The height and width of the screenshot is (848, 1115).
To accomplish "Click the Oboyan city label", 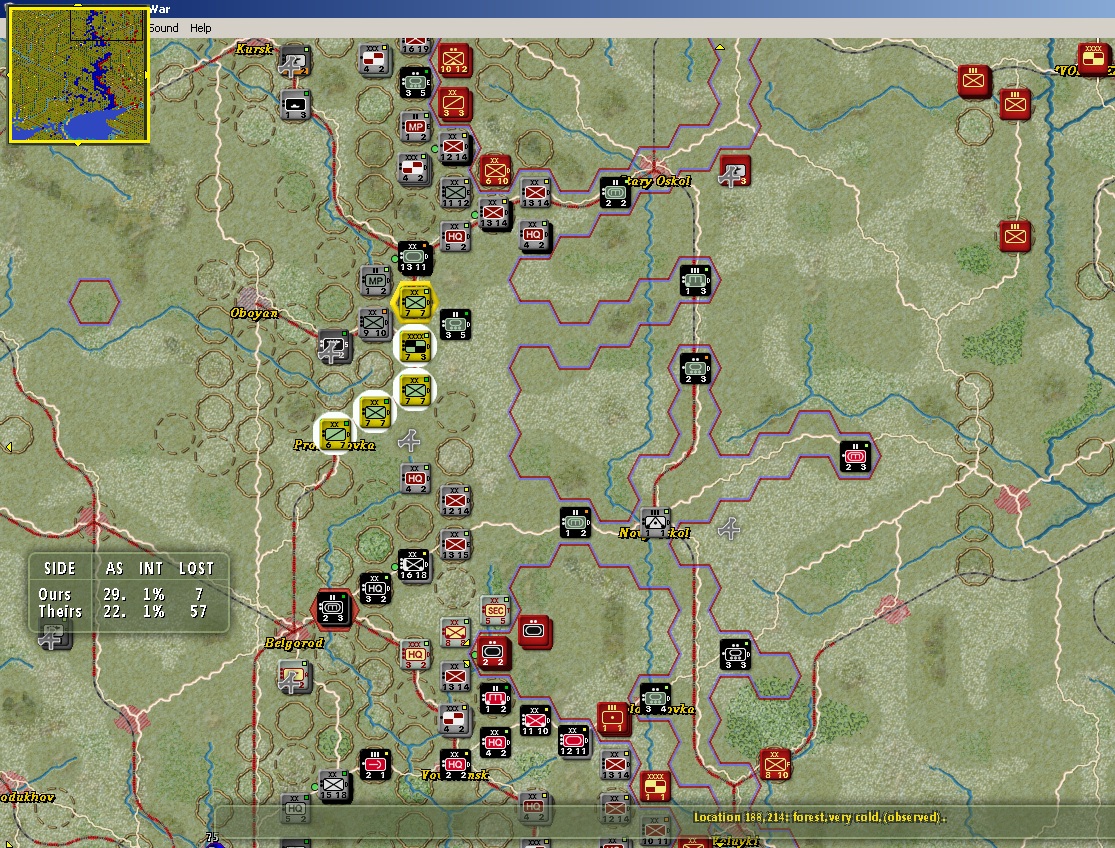I will click(x=254, y=313).
